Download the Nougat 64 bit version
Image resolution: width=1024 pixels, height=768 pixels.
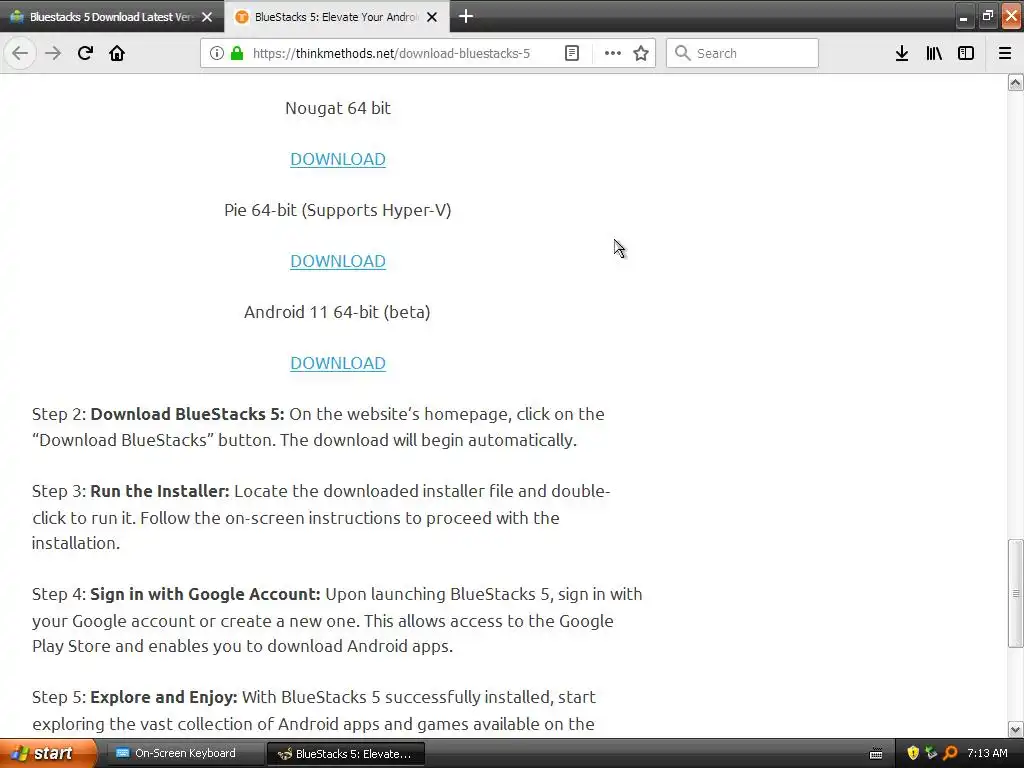pos(338,159)
